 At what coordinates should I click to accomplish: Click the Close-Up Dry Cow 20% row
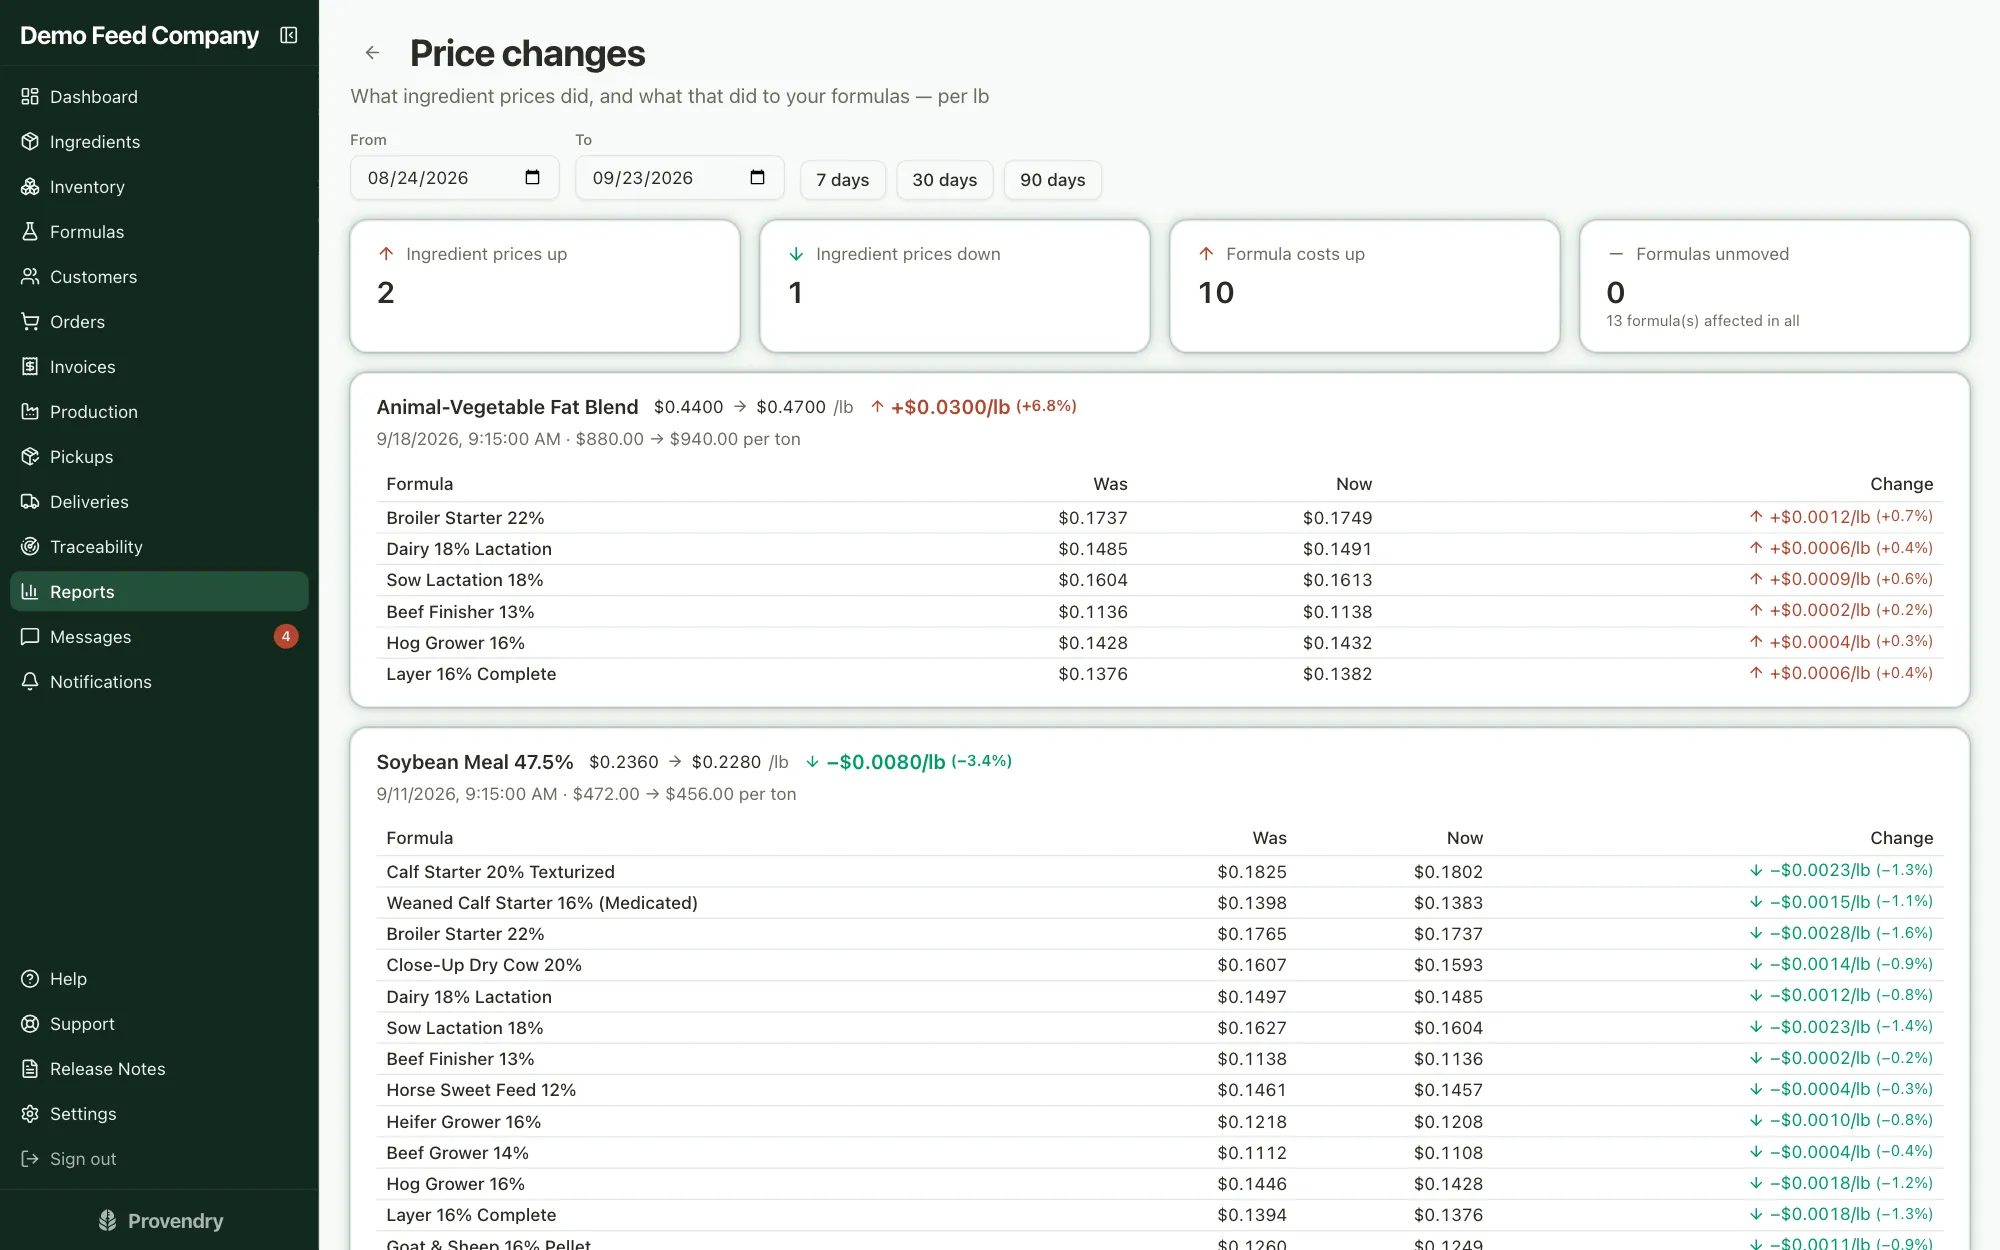pos(1160,965)
